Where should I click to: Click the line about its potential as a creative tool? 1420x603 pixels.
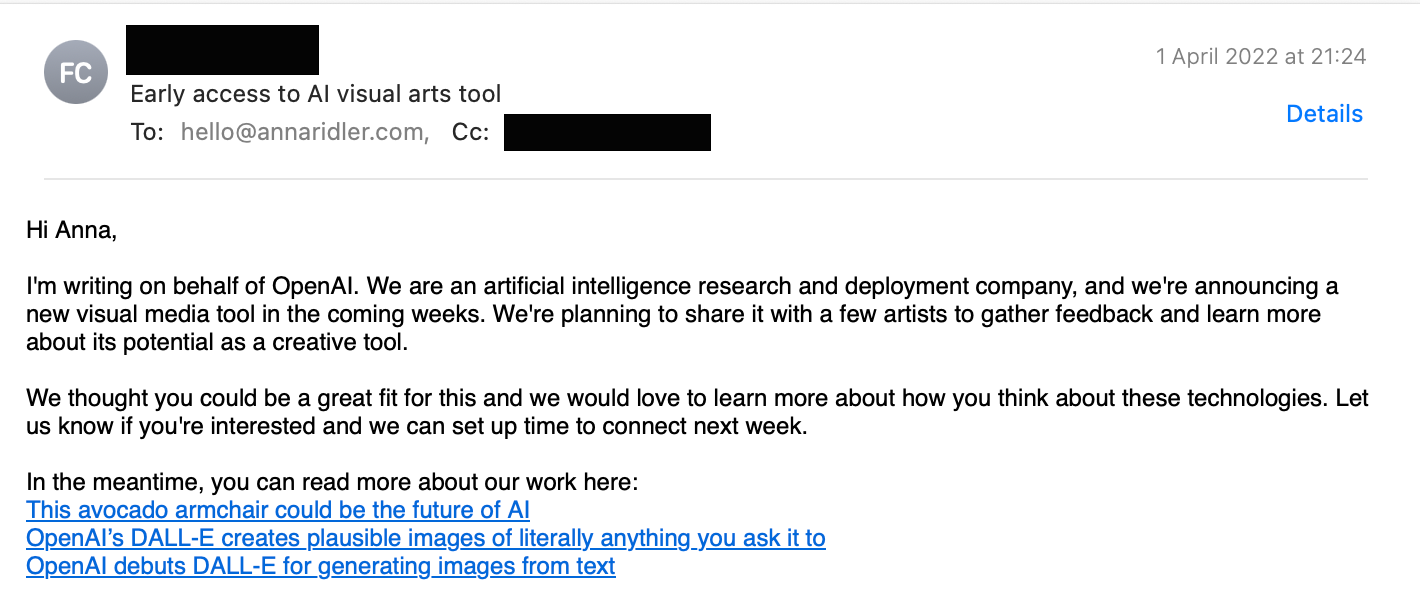click(218, 342)
